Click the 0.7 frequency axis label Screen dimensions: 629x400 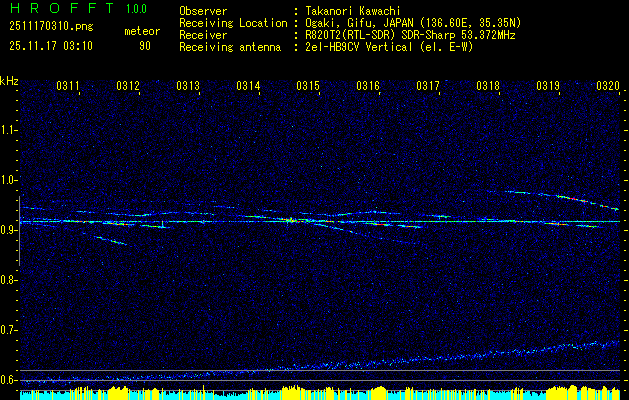pos(7,330)
